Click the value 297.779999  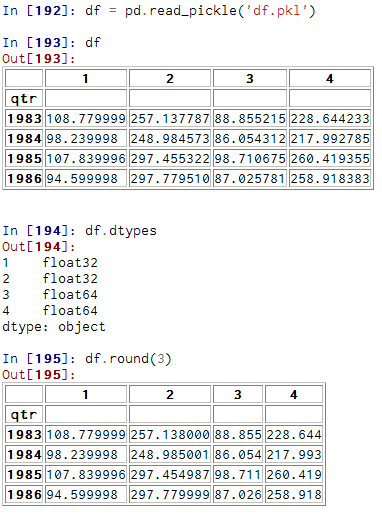click(170, 495)
